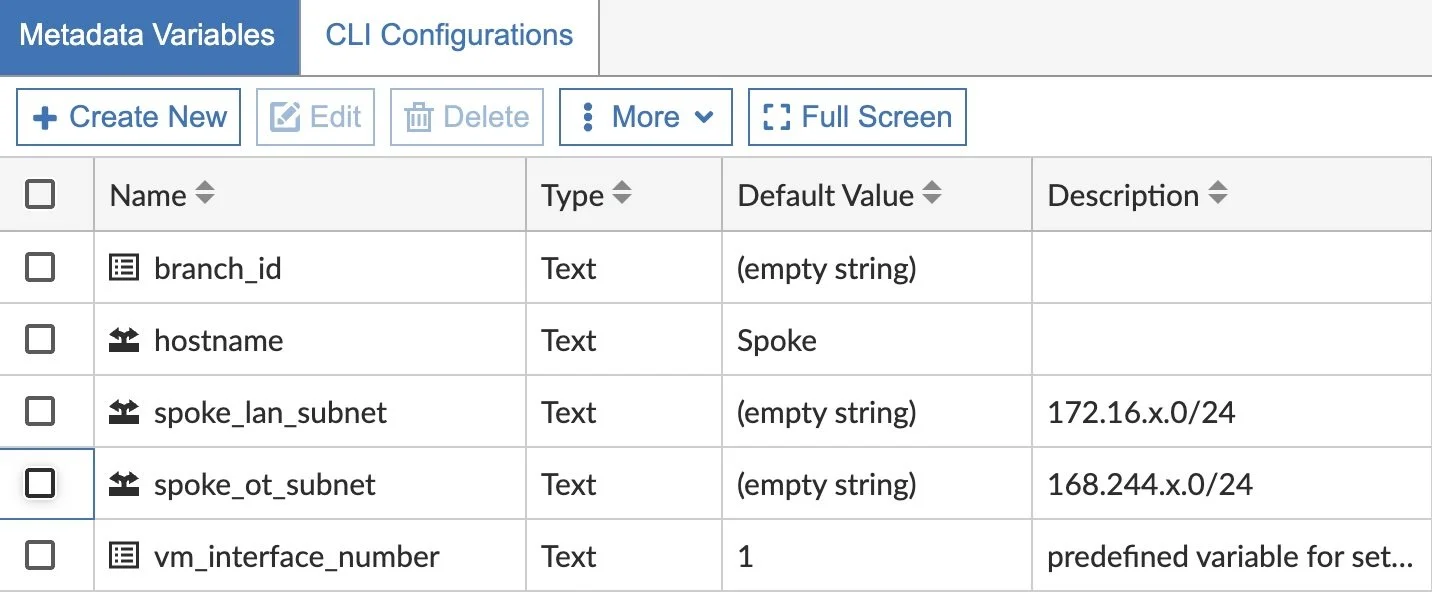Click the Full Screen button
This screenshot has height=610, width=1432.
coord(857,117)
